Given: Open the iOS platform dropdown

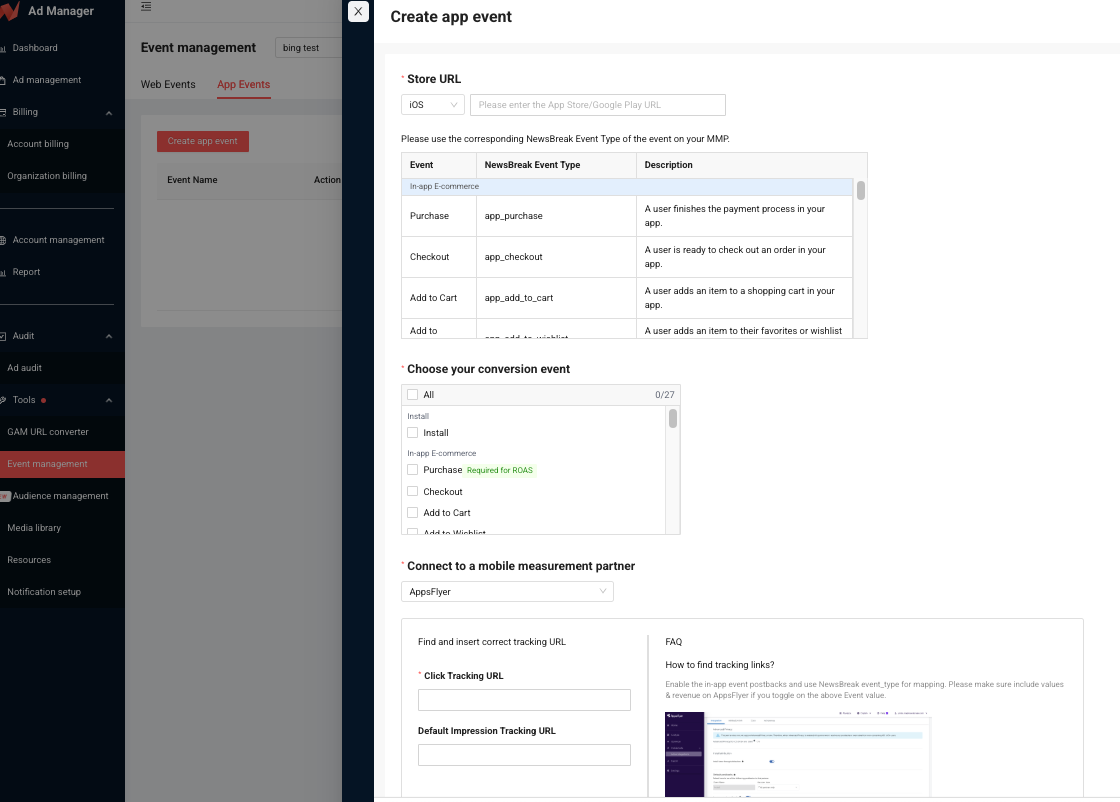Looking at the screenshot, I should click(432, 105).
